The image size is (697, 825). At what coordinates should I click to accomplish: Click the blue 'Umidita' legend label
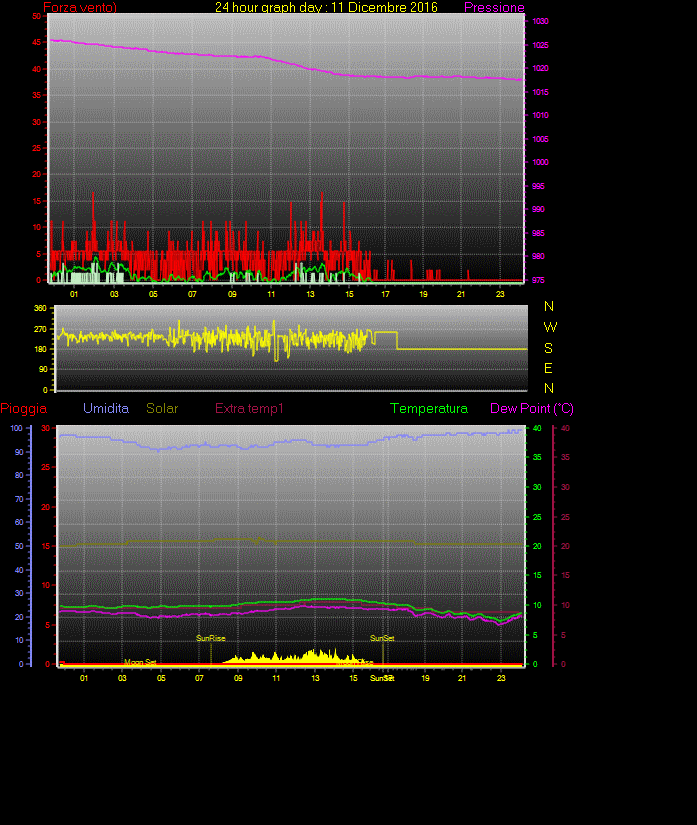(x=106, y=408)
